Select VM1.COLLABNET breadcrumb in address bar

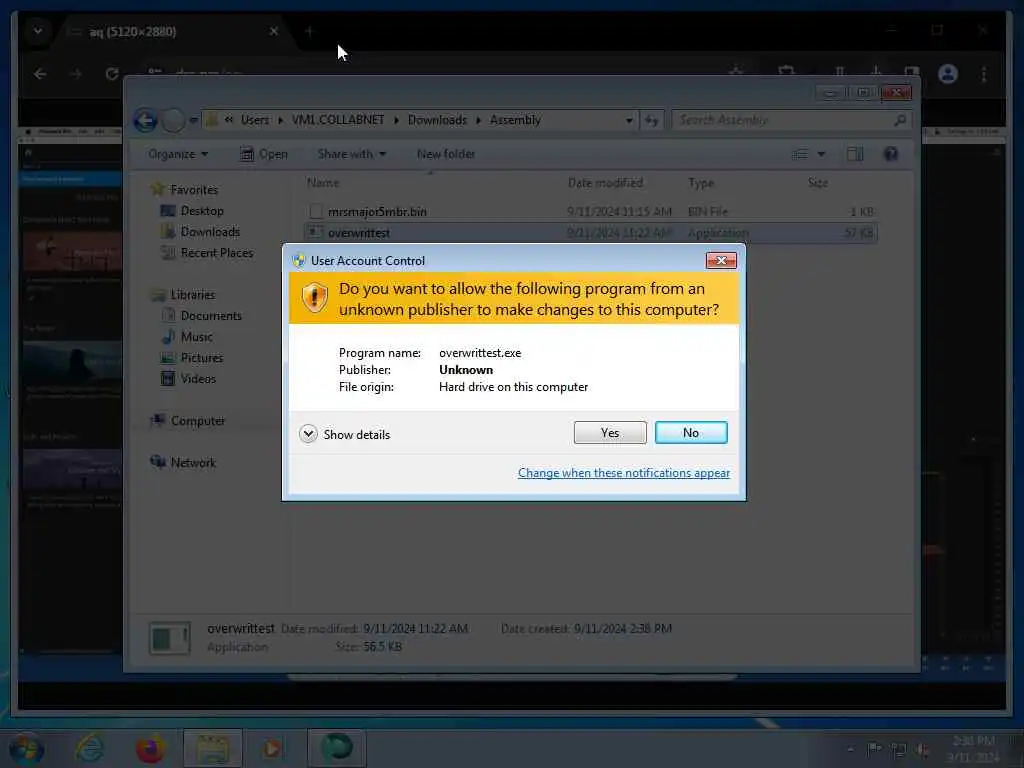click(338, 120)
